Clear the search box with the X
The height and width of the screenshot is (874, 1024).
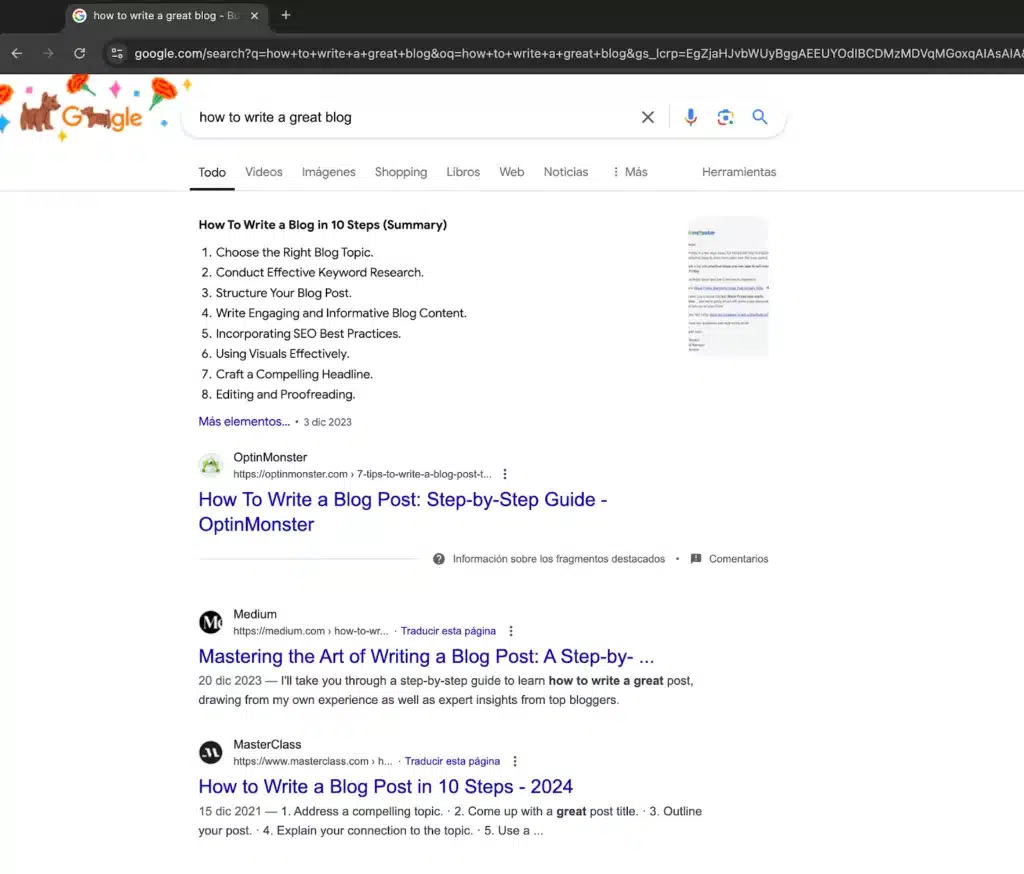pos(648,117)
